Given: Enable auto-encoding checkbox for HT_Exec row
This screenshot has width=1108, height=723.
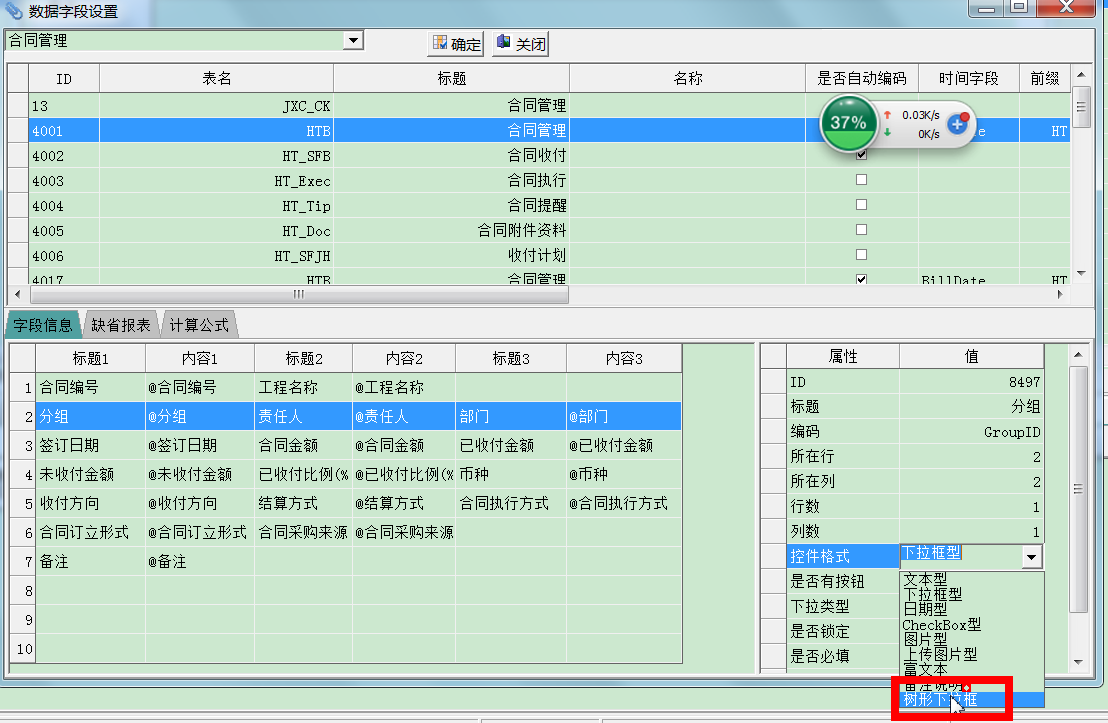Looking at the screenshot, I should pos(861,180).
